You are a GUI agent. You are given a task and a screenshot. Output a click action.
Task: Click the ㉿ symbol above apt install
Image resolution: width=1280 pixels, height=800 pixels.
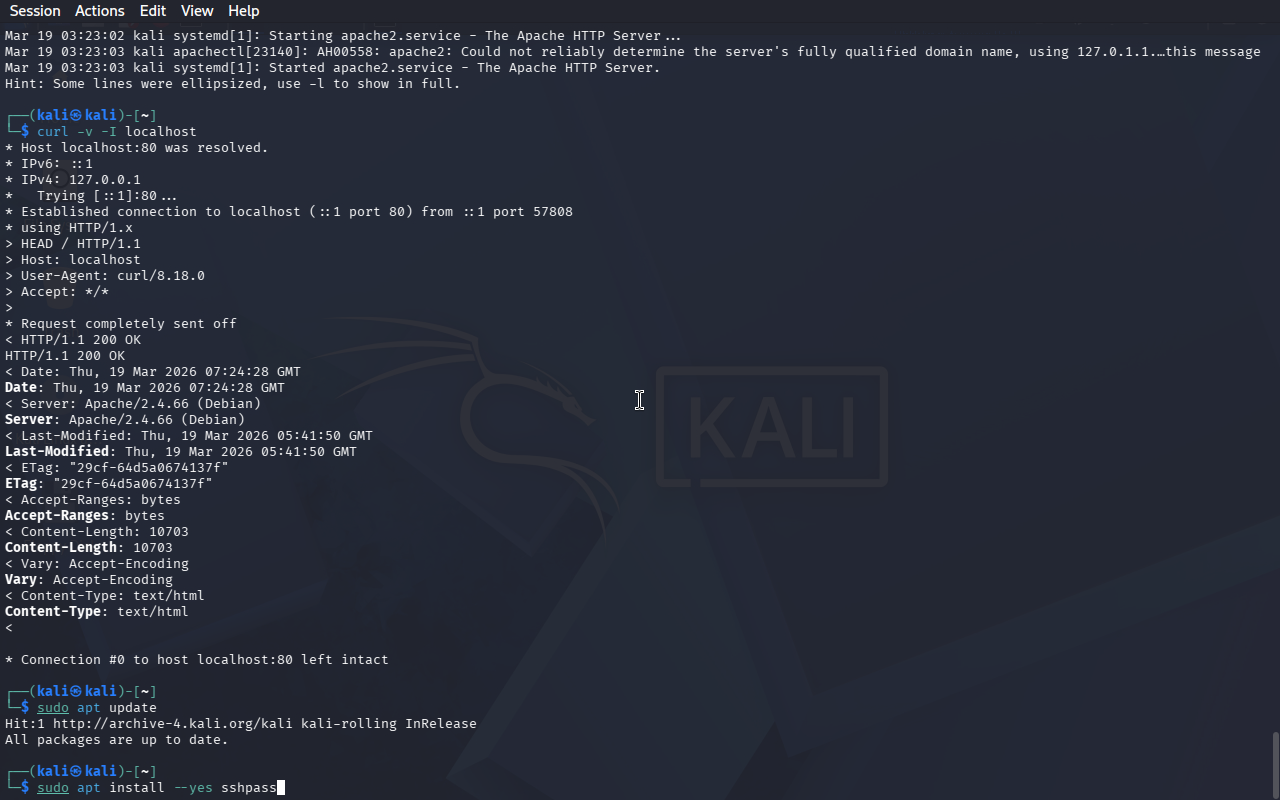[x=77, y=771]
